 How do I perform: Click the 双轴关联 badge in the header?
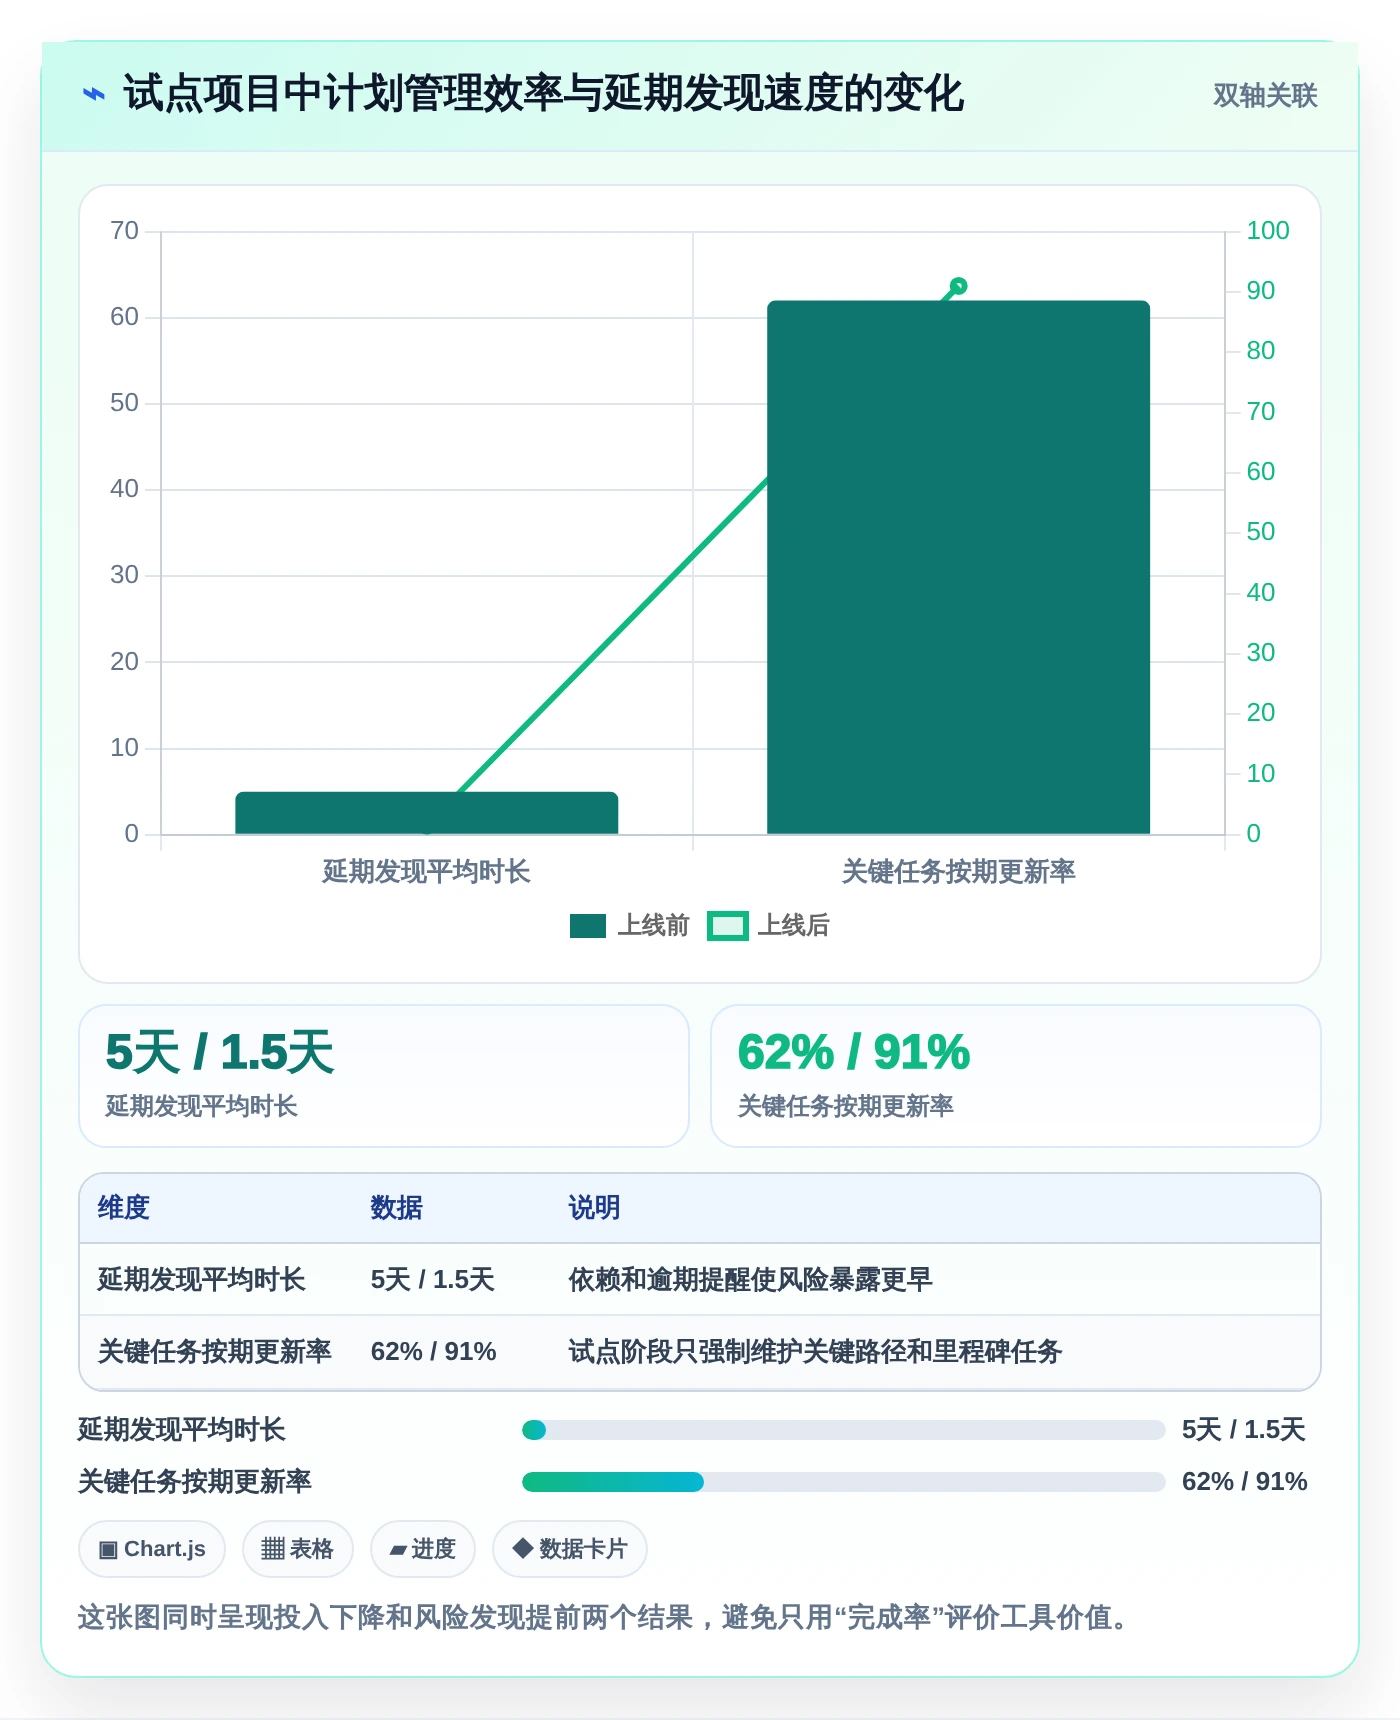click(1265, 95)
